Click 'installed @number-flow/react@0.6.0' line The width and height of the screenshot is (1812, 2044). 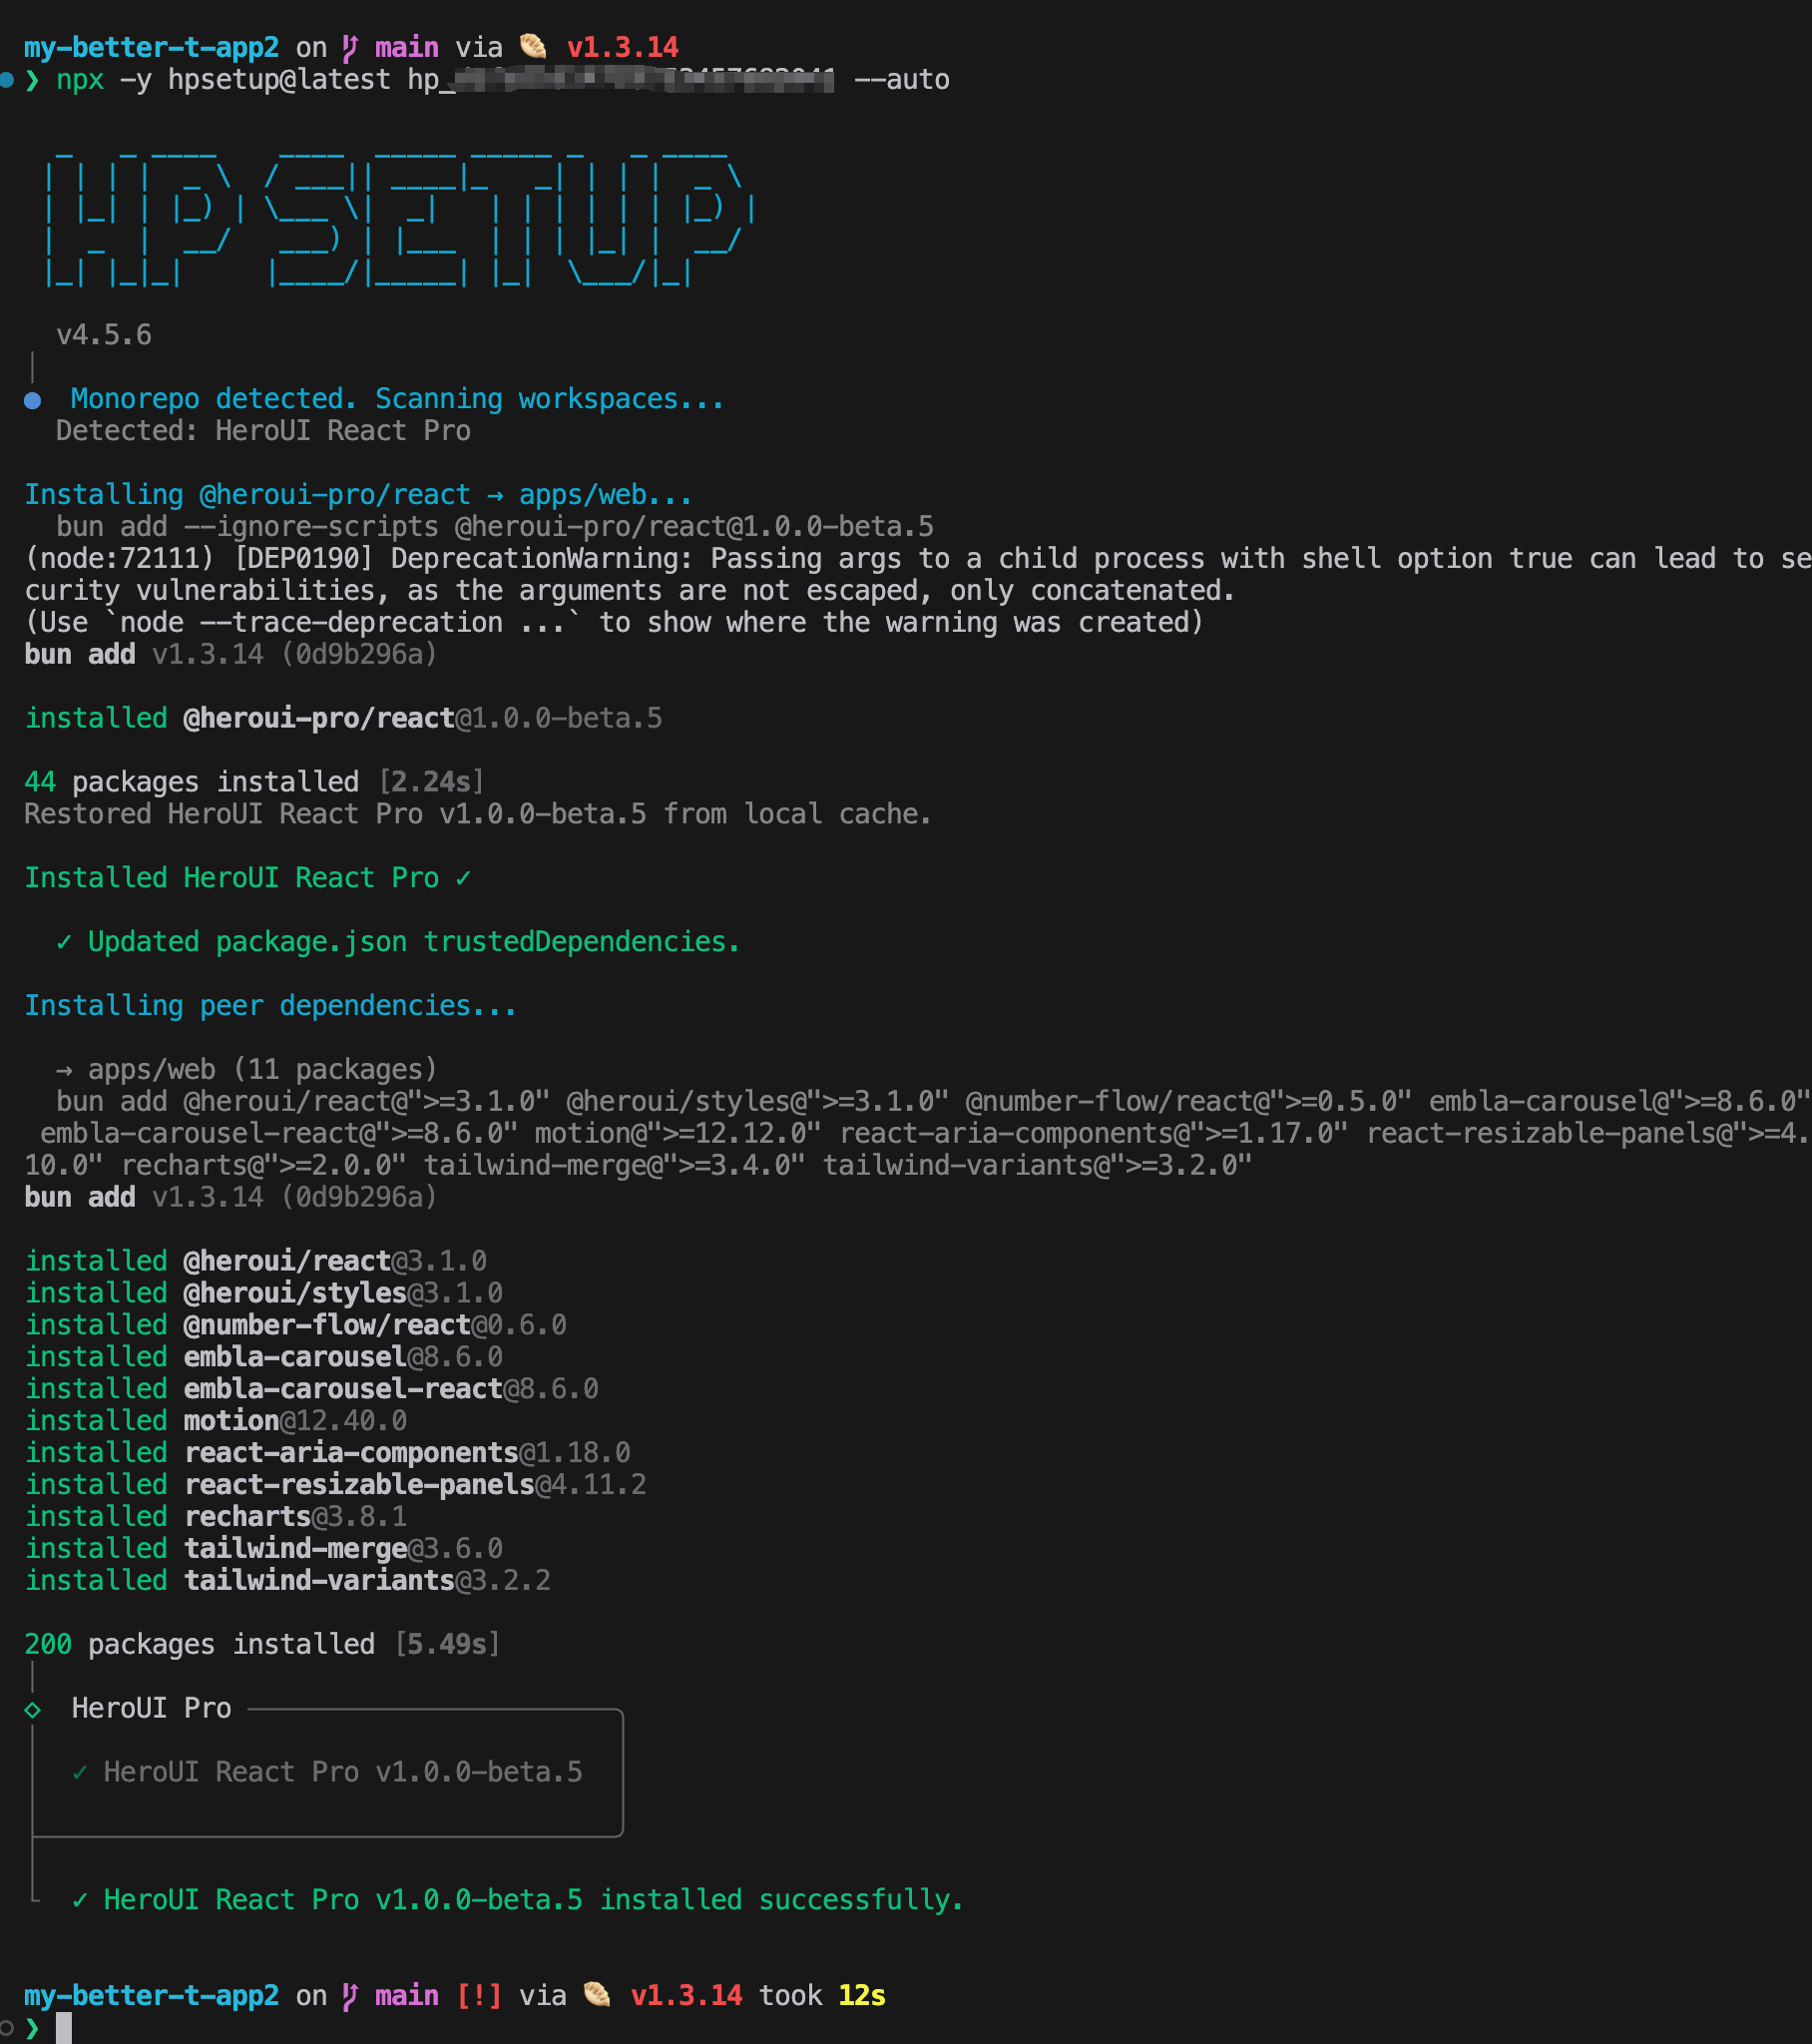coord(295,1325)
